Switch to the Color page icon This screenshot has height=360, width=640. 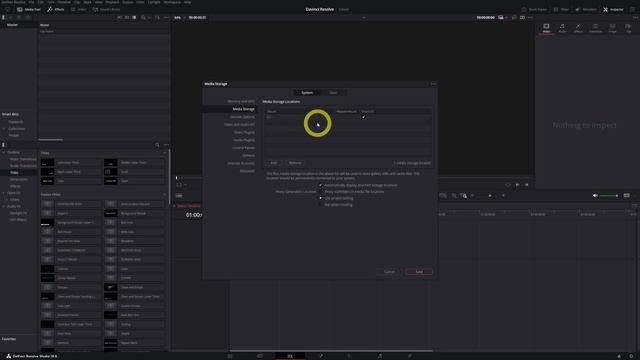click(x=350, y=356)
